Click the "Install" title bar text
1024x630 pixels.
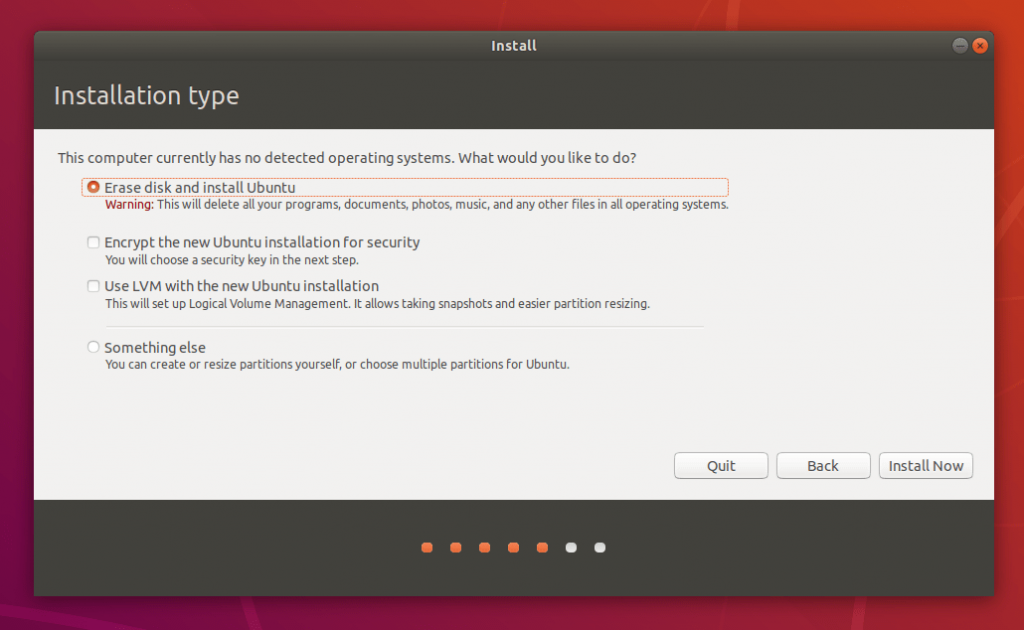[513, 45]
